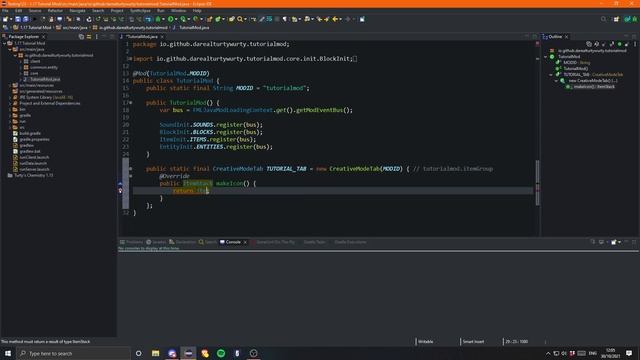640x360 pixels.
Task: Close the Console tab
Action: click(245, 242)
